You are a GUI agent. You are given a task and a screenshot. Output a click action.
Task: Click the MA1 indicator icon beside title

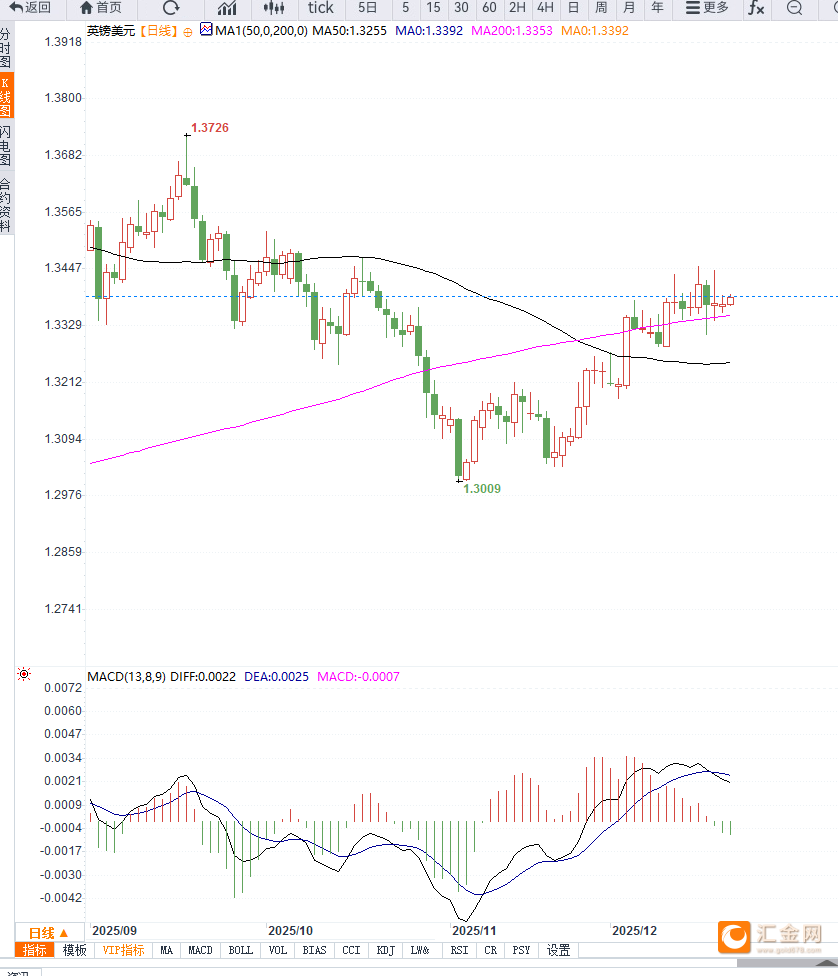pos(206,30)
